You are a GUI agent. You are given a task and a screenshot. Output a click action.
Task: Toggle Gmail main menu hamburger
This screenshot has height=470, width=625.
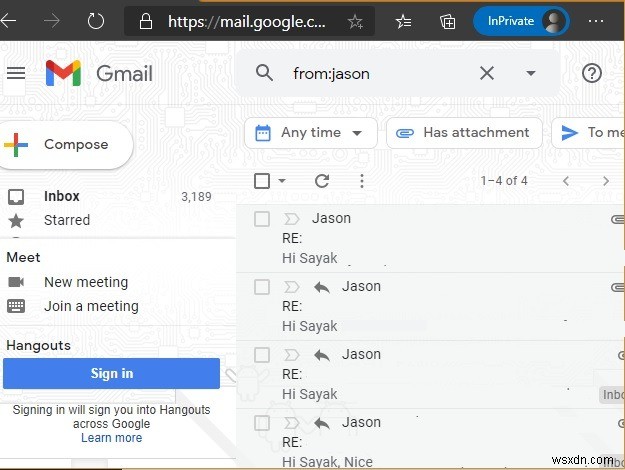16,73
